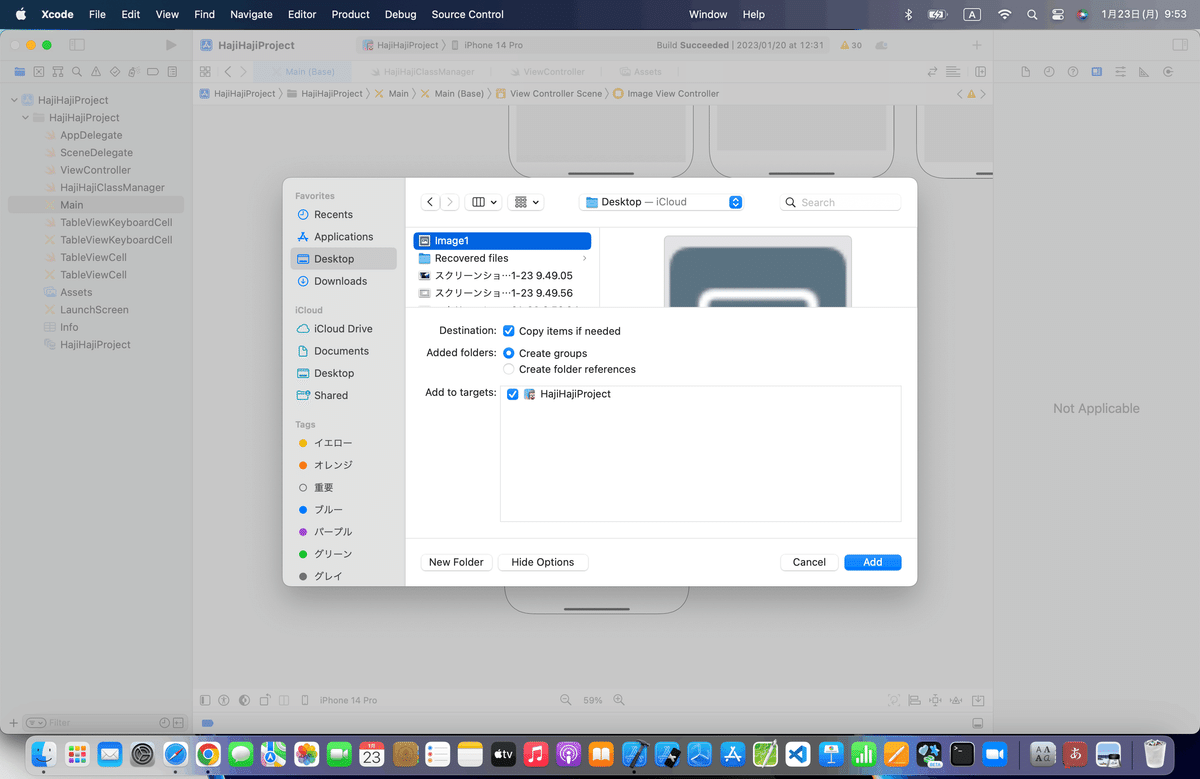Click the Add button
Screen dimensions: 1200x779
(x=873, y=562)
